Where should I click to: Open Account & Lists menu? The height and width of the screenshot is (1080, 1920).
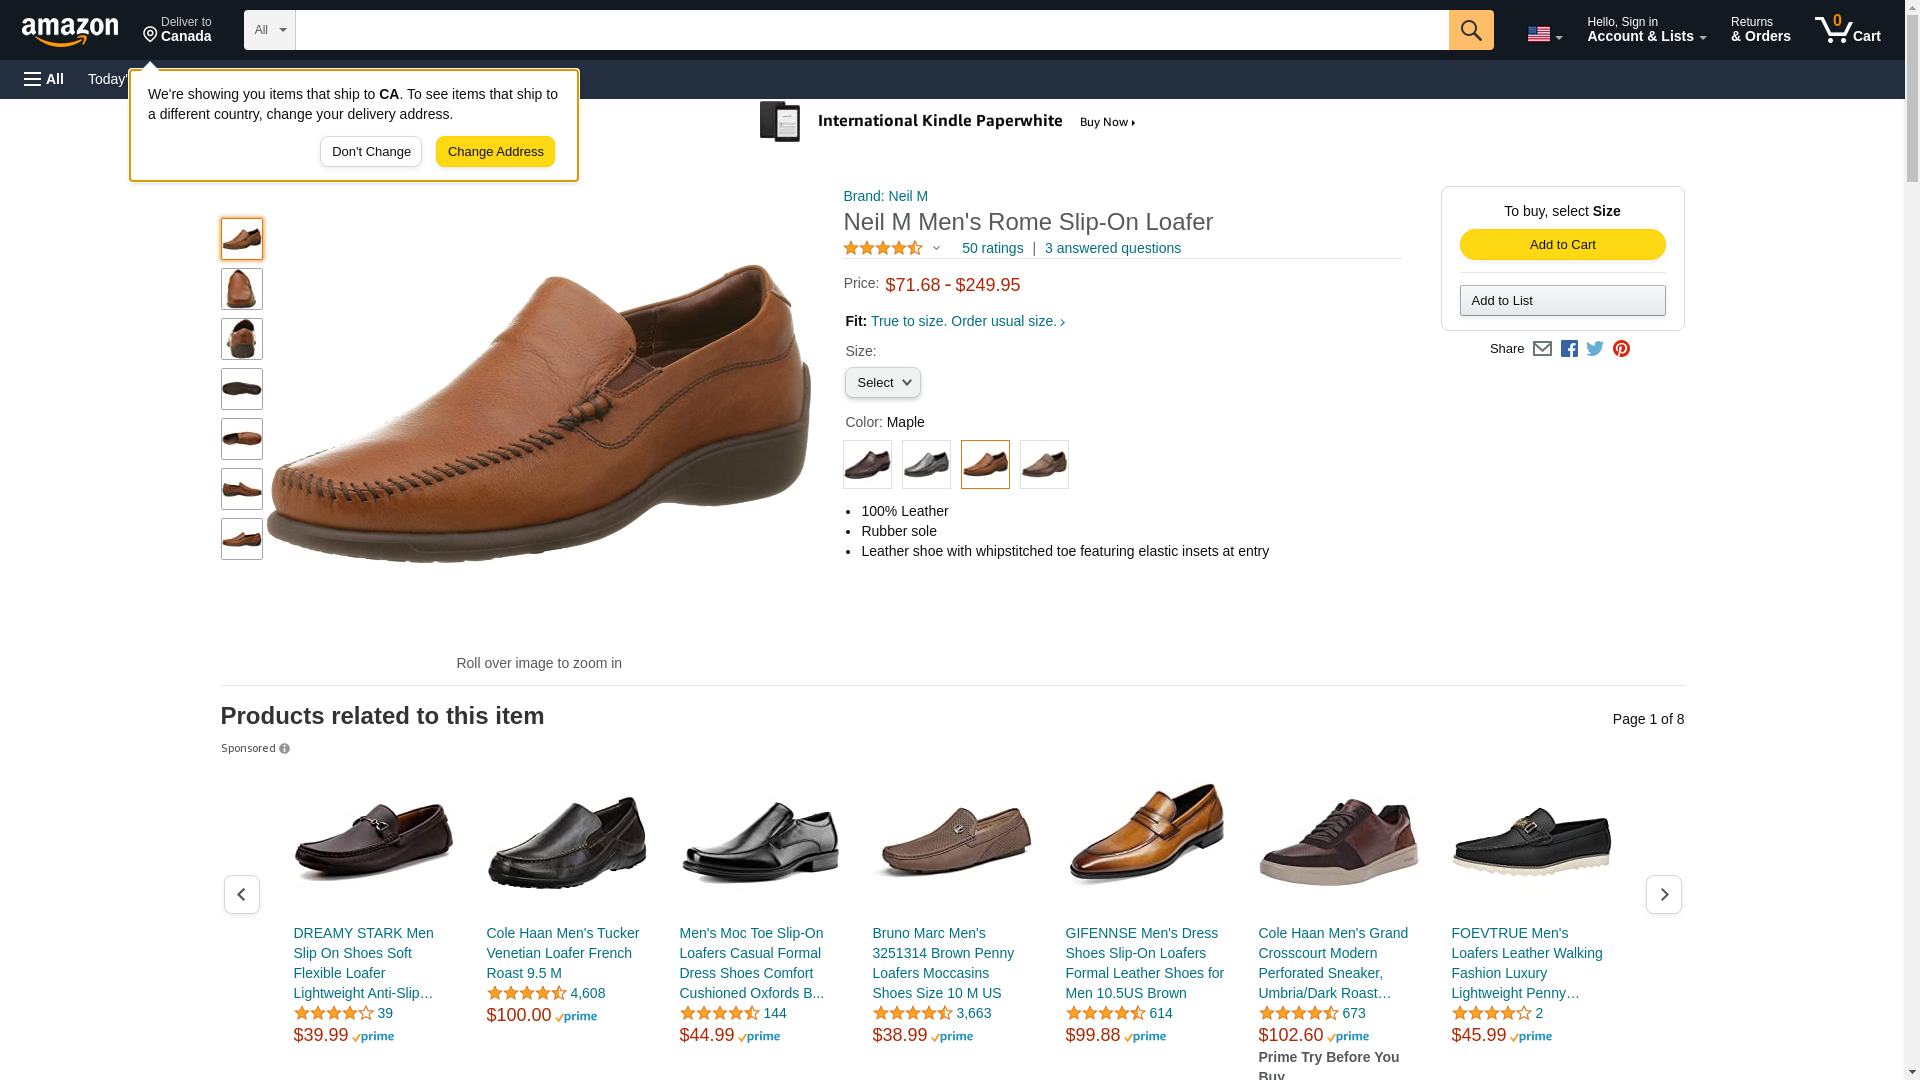click(1646, 30)
